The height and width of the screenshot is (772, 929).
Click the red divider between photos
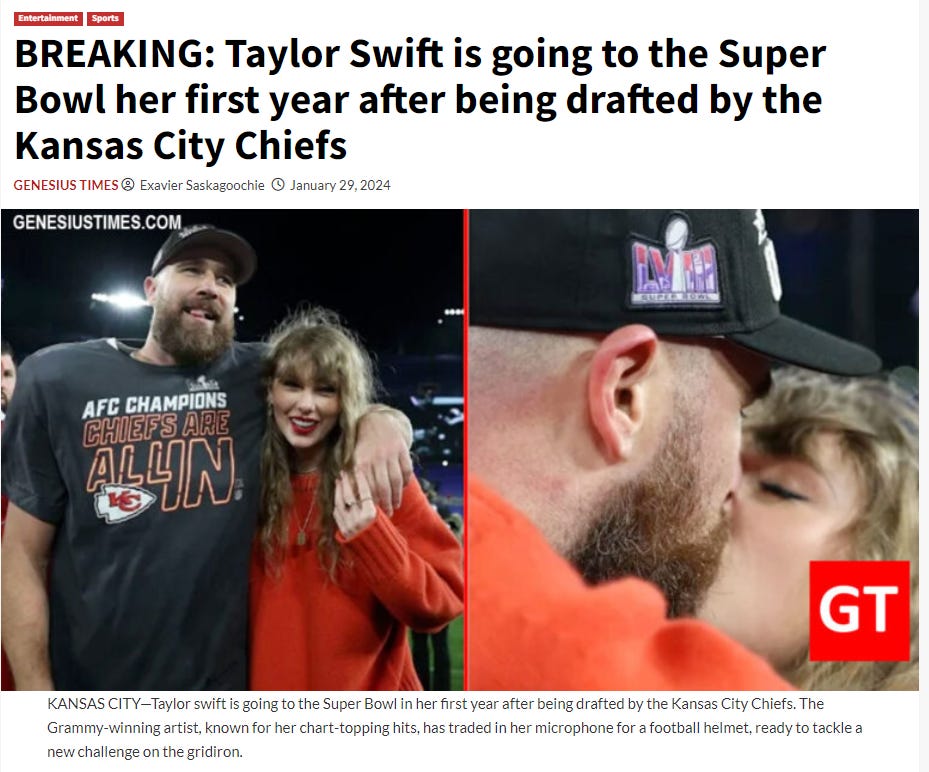pyautogui.click(x=466, y=450)
